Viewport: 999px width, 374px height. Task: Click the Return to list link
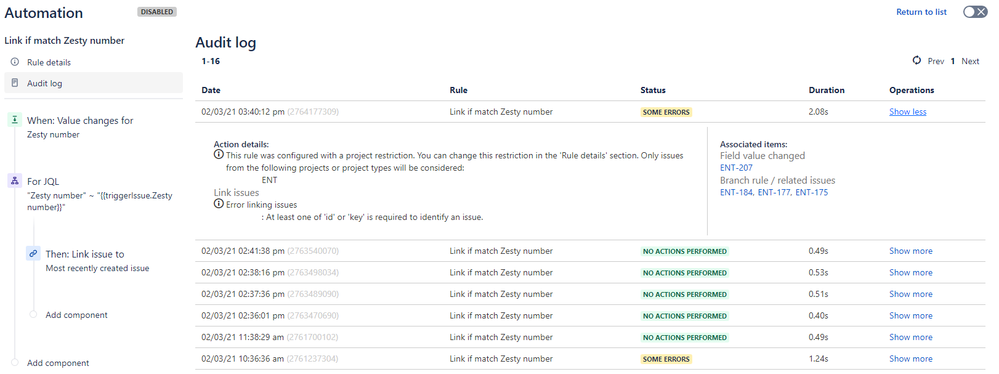921,12
